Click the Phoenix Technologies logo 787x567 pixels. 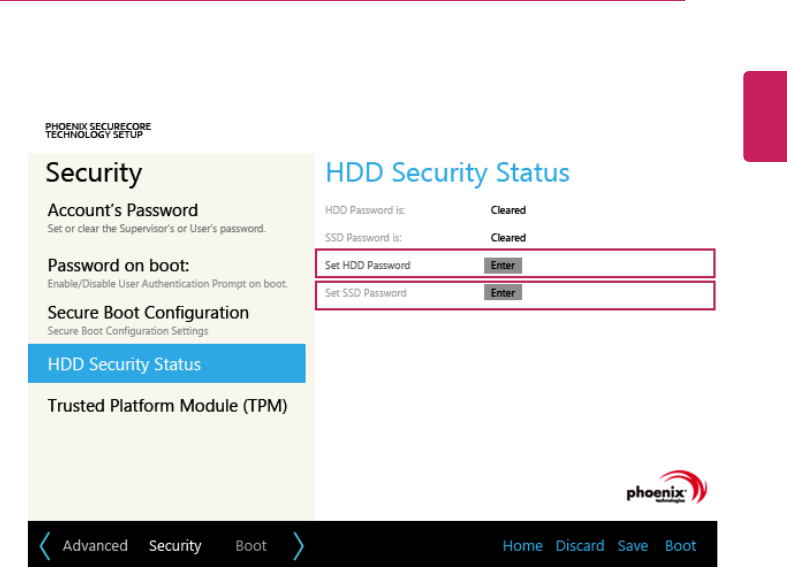click(x=666, y=489)
